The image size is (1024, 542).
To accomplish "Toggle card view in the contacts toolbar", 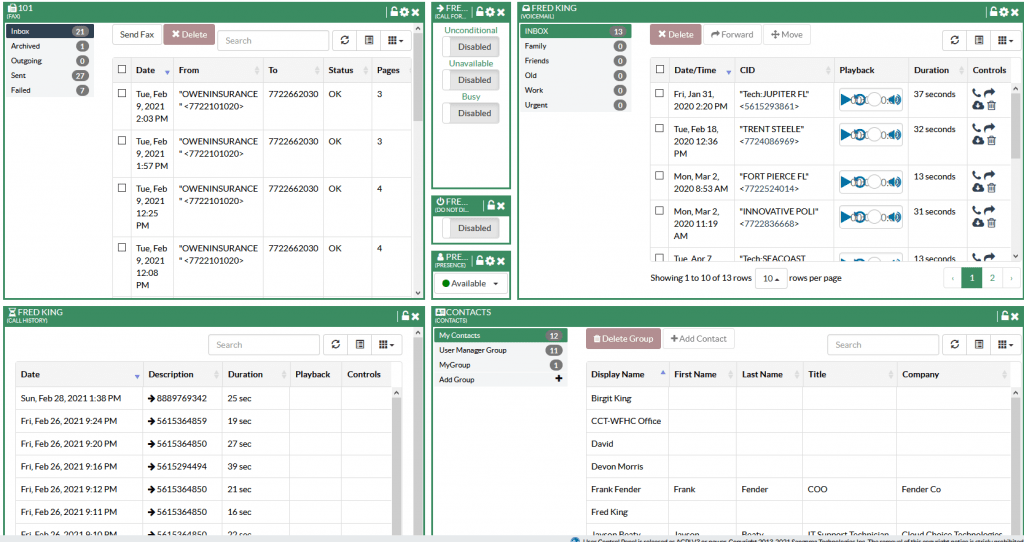I will (x=978, y=345).
